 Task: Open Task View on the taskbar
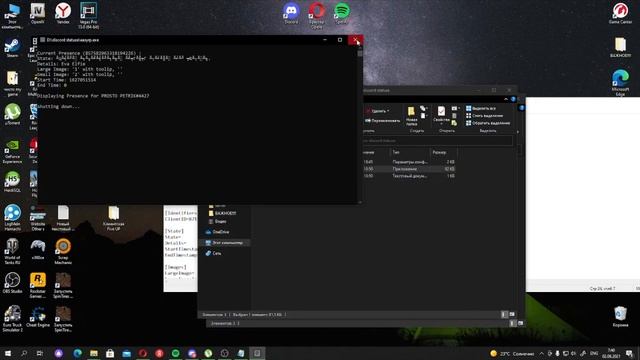40,353
